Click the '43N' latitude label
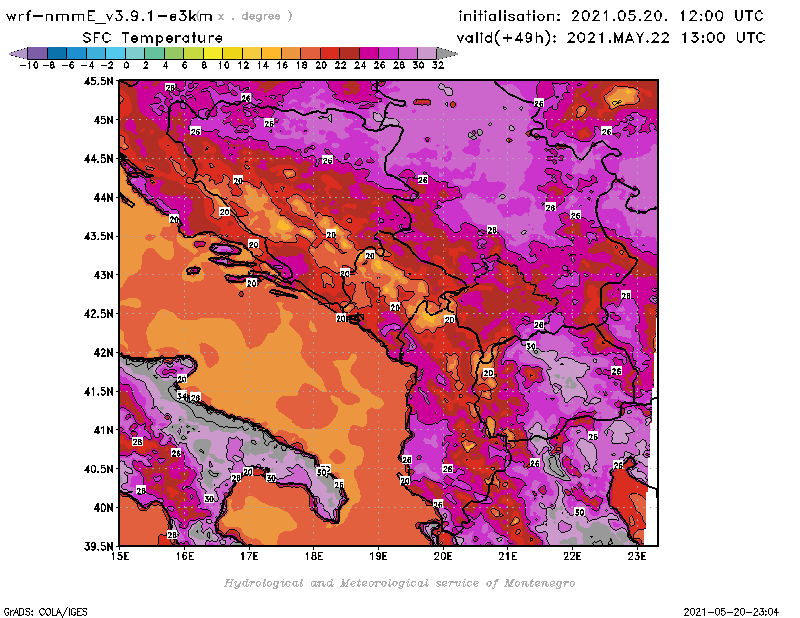 click(103, 275)
